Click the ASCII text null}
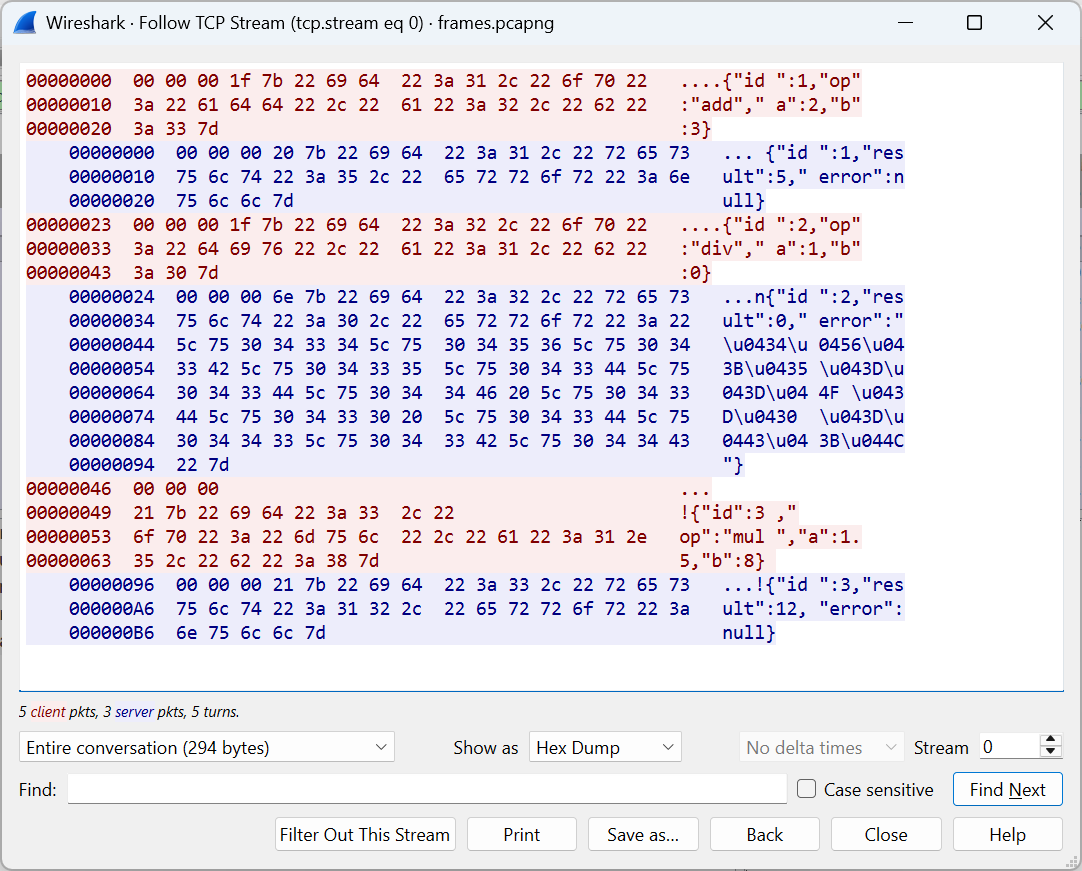 coord(749,633)
